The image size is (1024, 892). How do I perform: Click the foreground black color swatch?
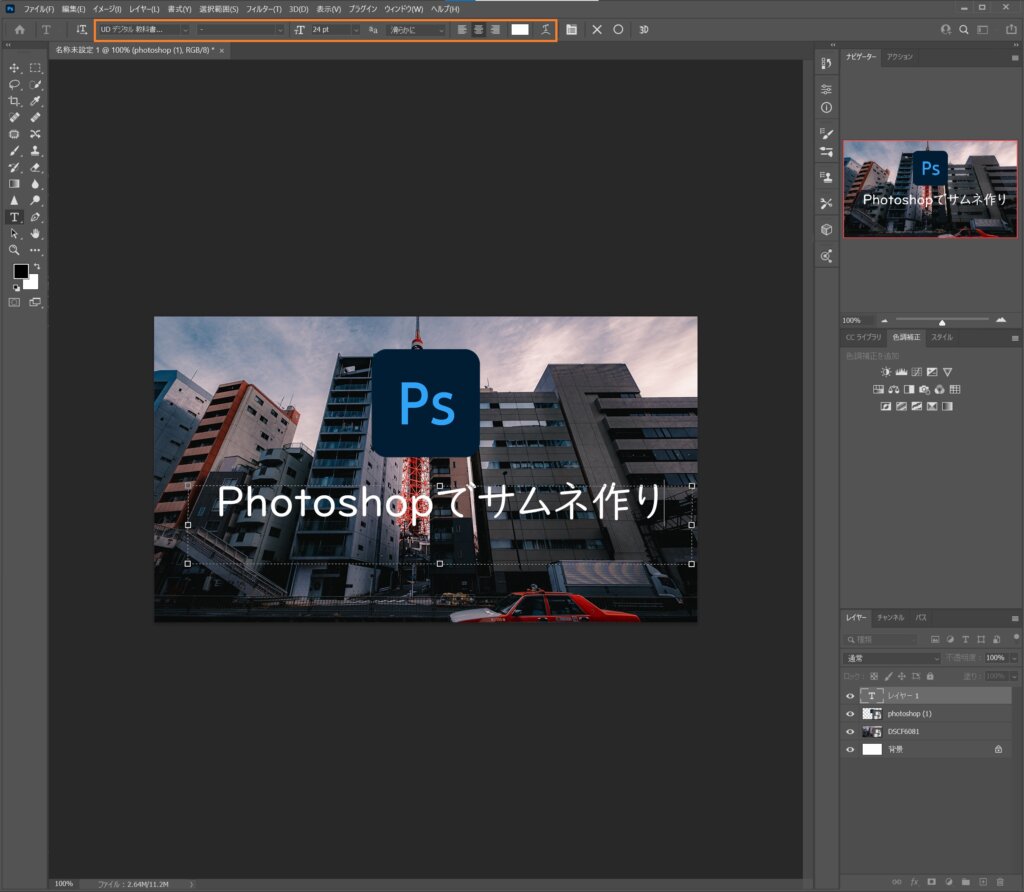[x=21, y=271]
